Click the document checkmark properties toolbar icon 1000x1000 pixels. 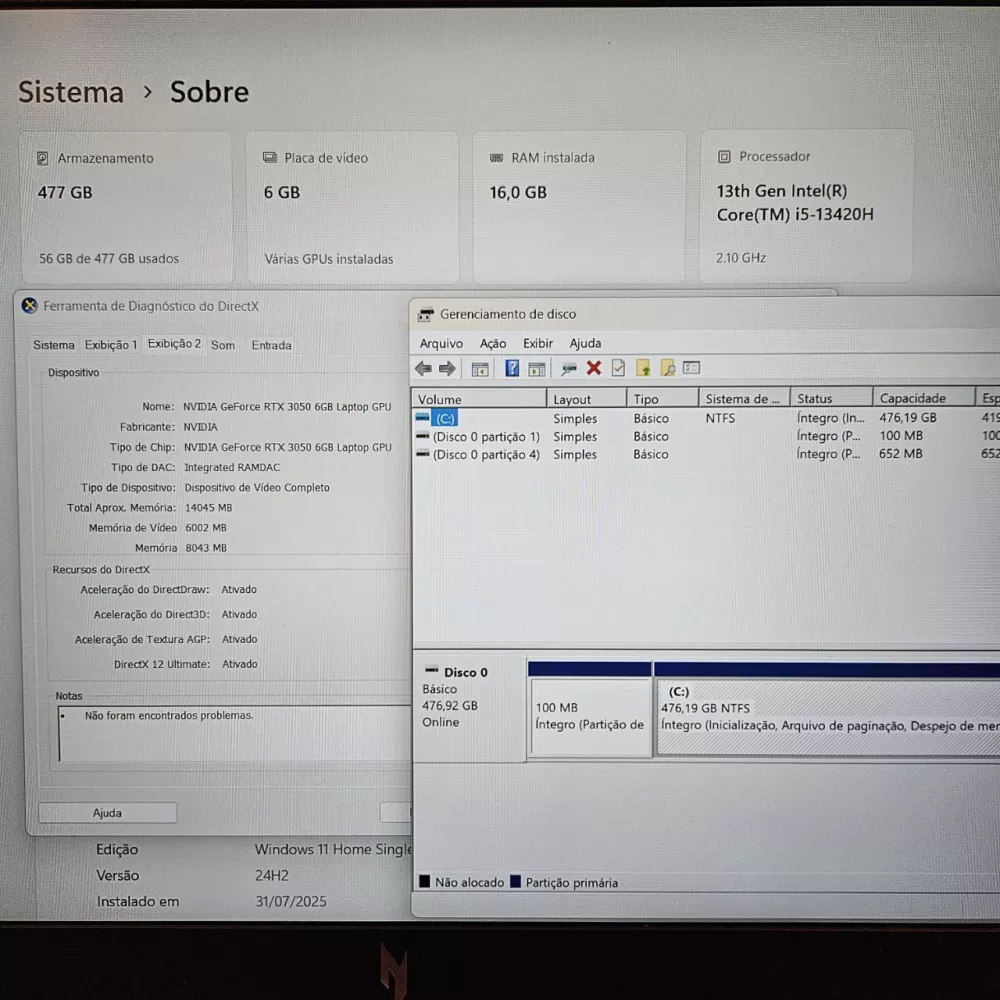618,368
